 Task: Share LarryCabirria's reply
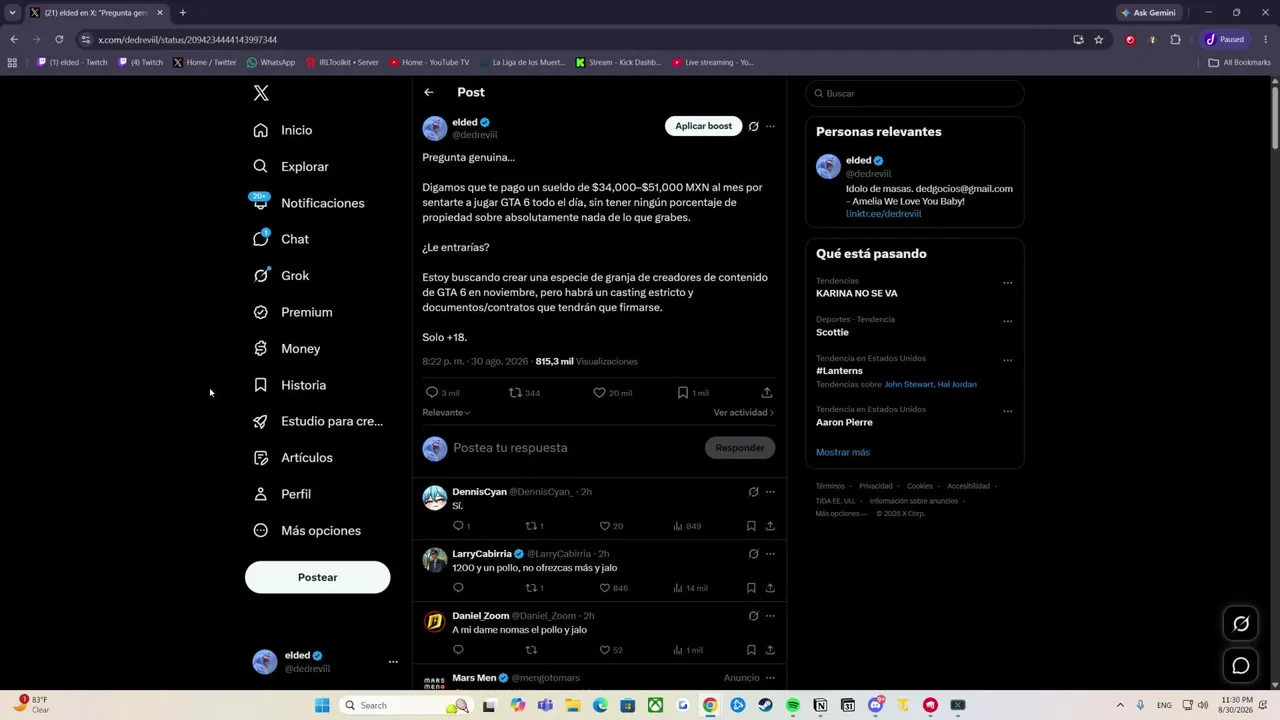pos(770,588)
